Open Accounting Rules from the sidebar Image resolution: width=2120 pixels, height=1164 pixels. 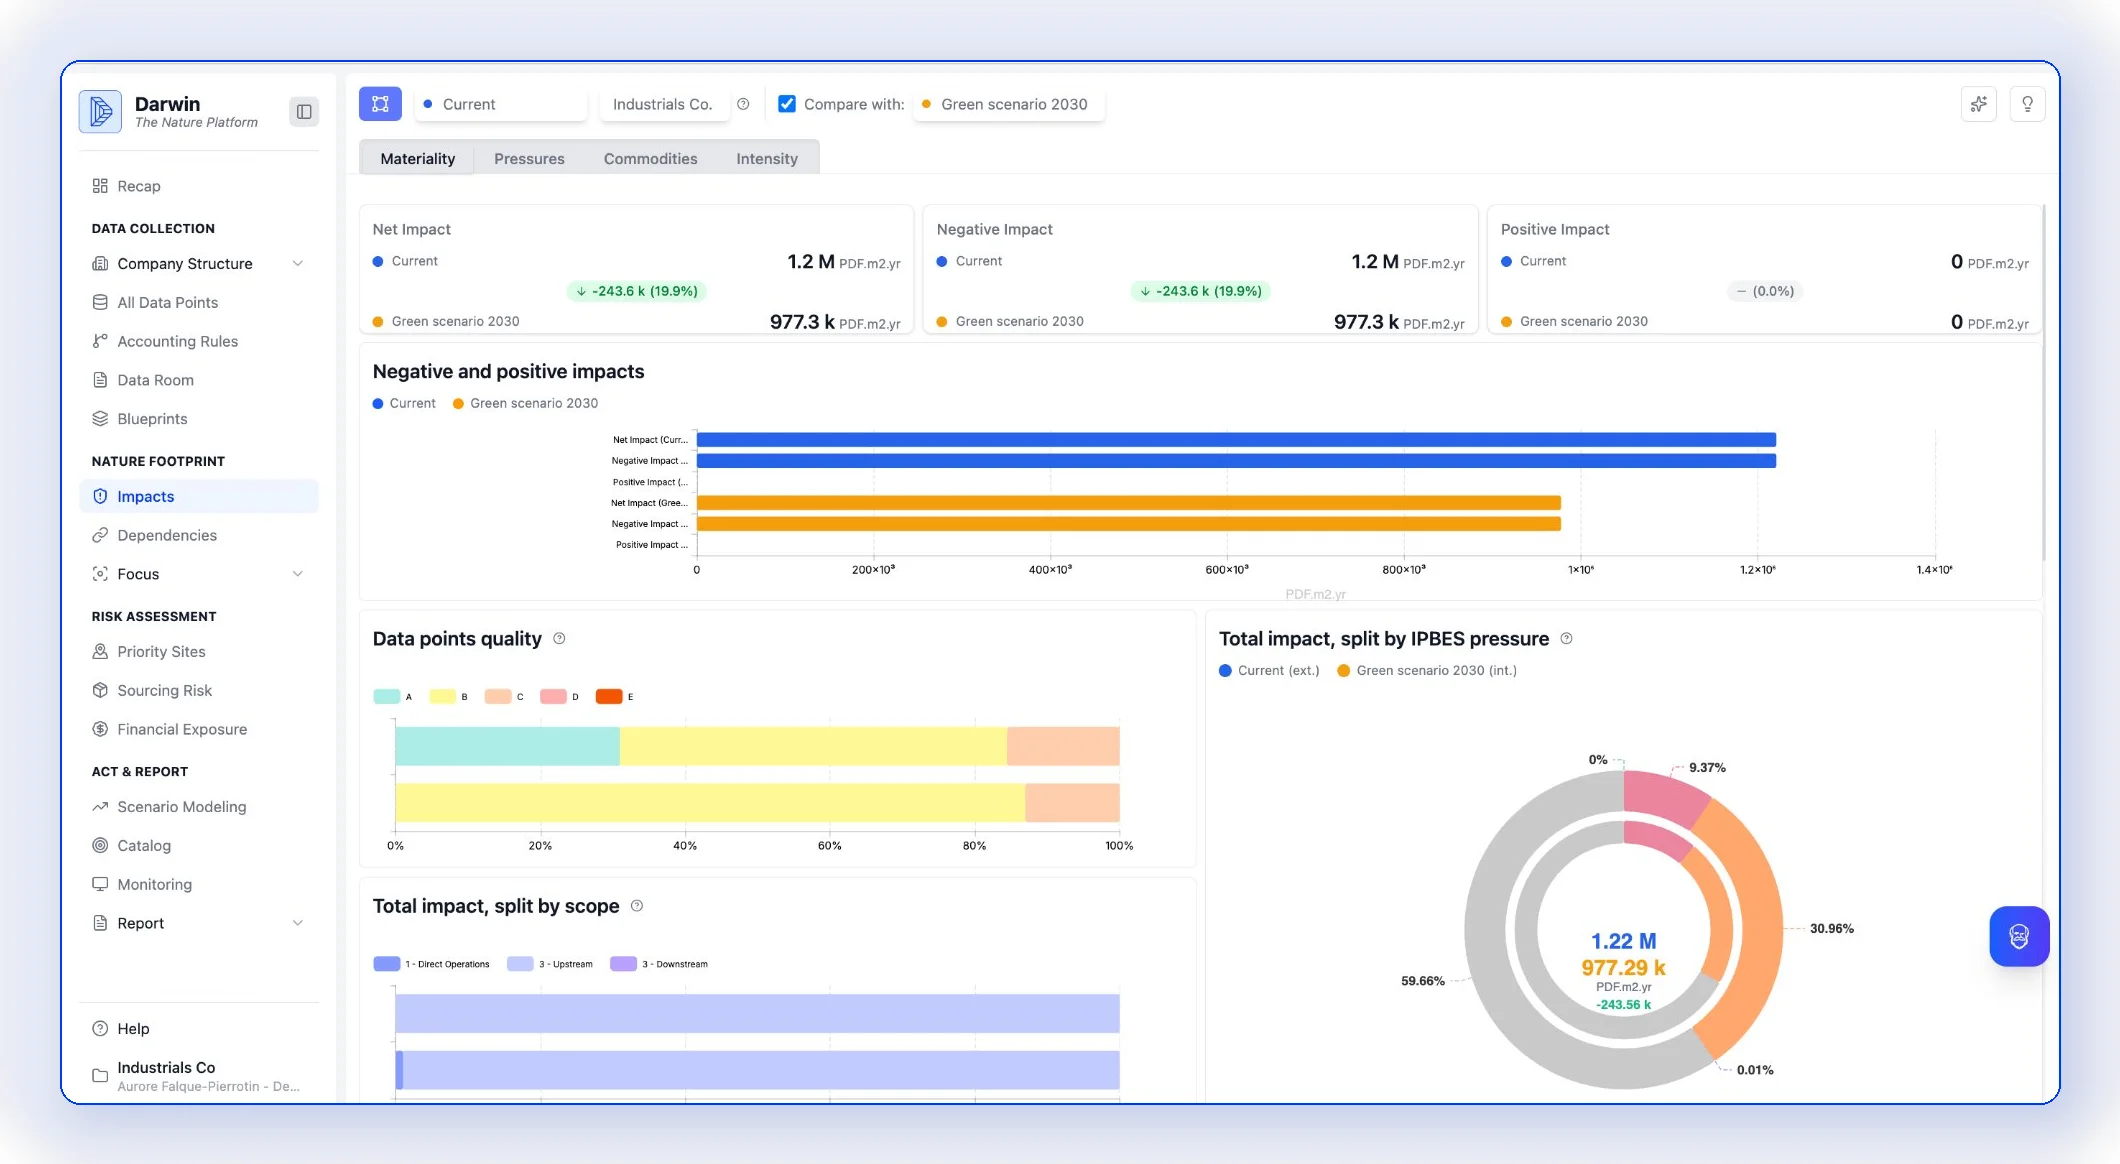(x=177, y=341)
